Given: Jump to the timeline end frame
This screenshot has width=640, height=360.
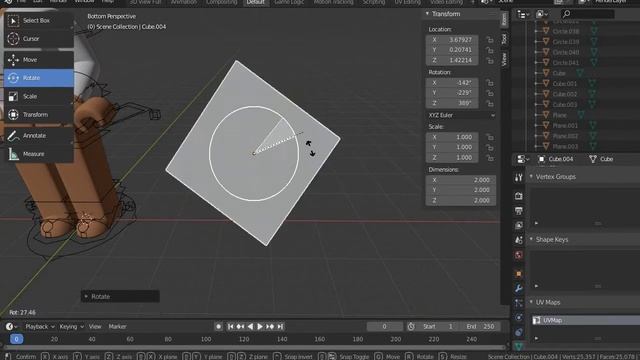Looking at the screenshot, I should [280, 327].
